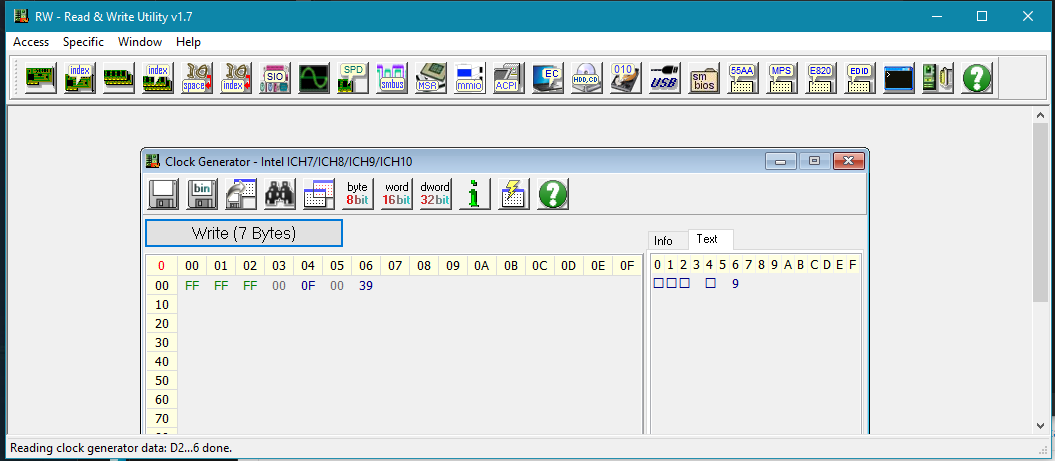Click the scroll up arrow of main window

[x=1040, y=114]
